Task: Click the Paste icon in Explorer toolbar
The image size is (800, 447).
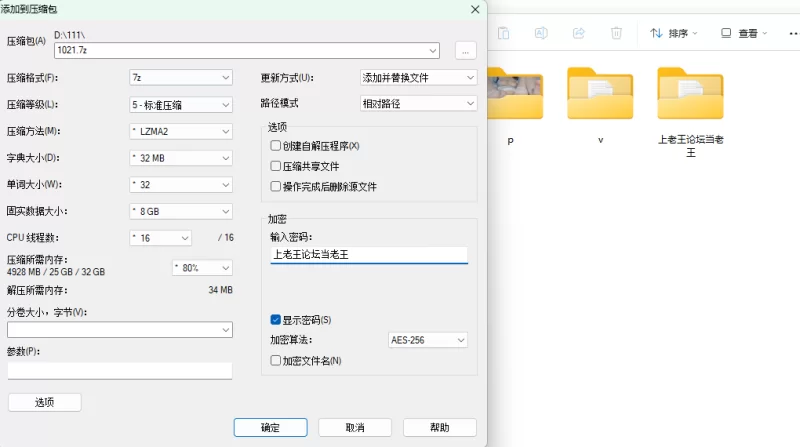Action: pos(504,33)
